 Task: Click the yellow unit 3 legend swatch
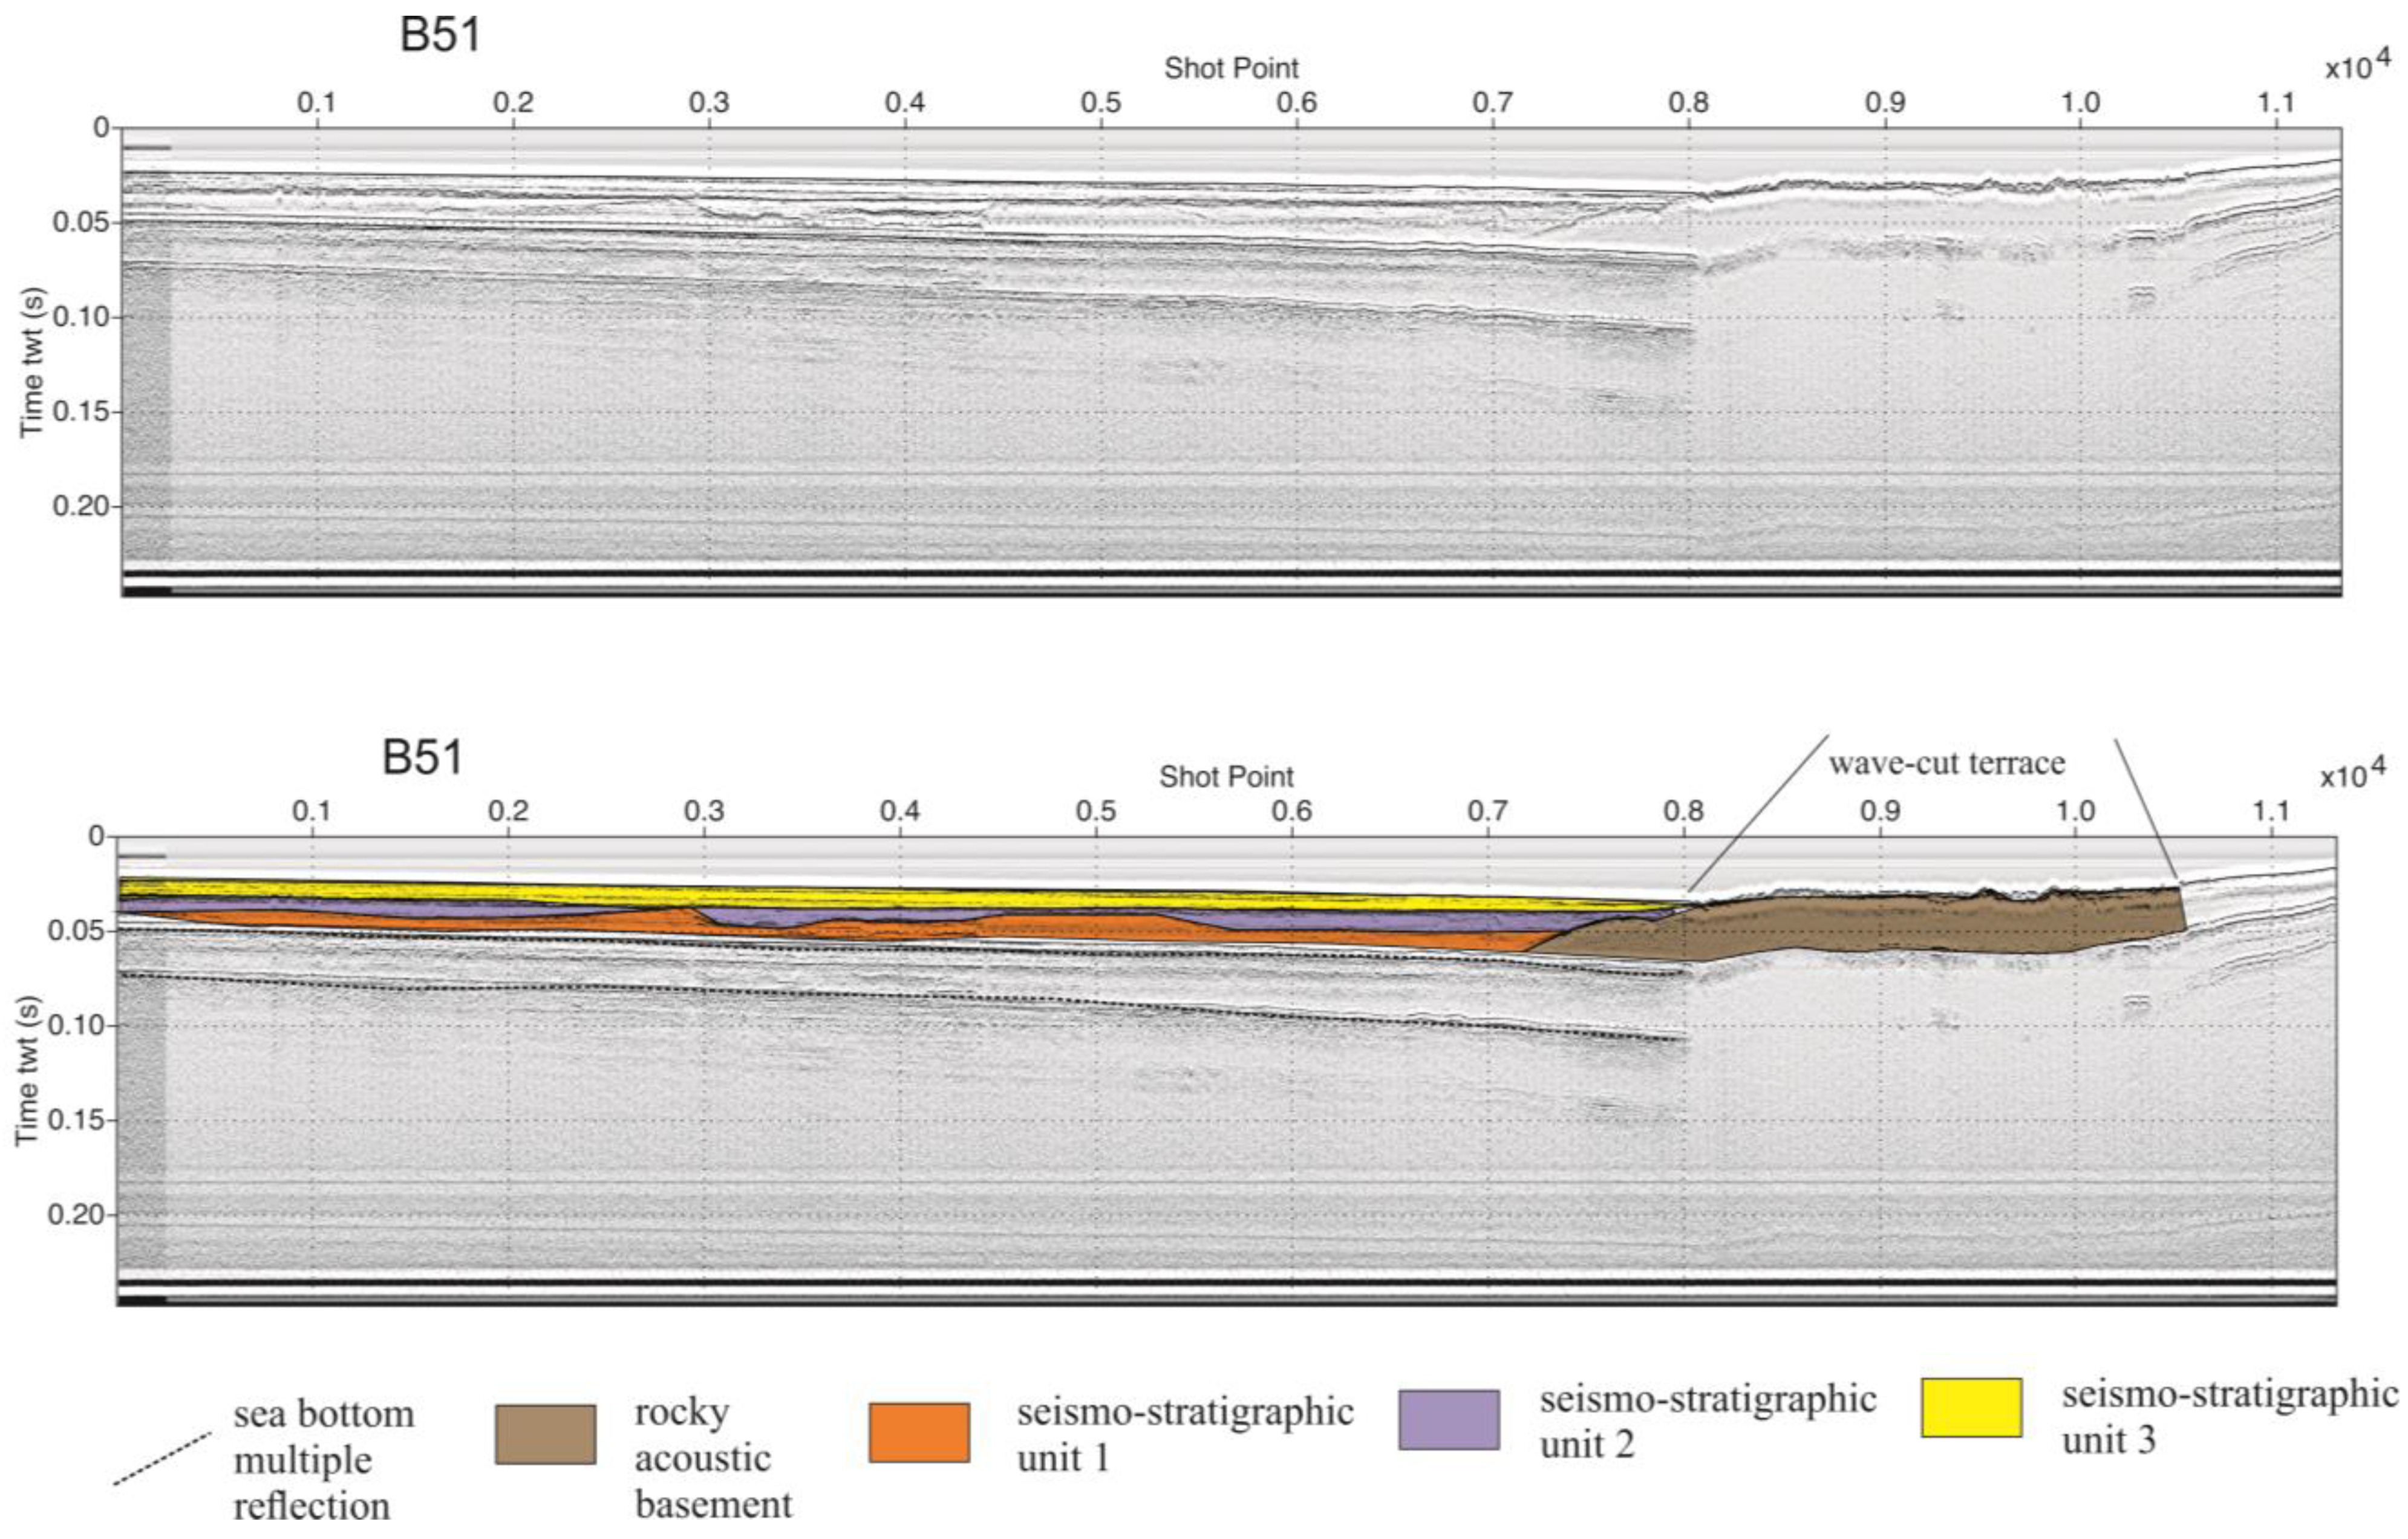tap(1971, 1407)
